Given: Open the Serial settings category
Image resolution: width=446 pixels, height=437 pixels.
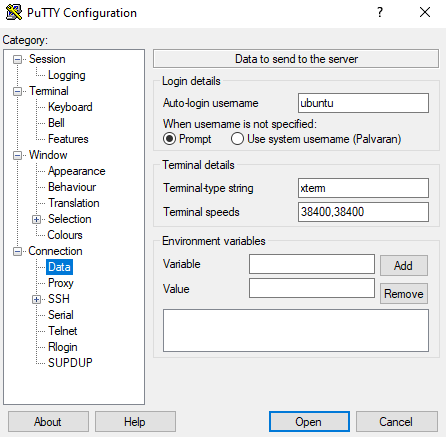Looking at the screenshot, I should click(x=61, y=315).
